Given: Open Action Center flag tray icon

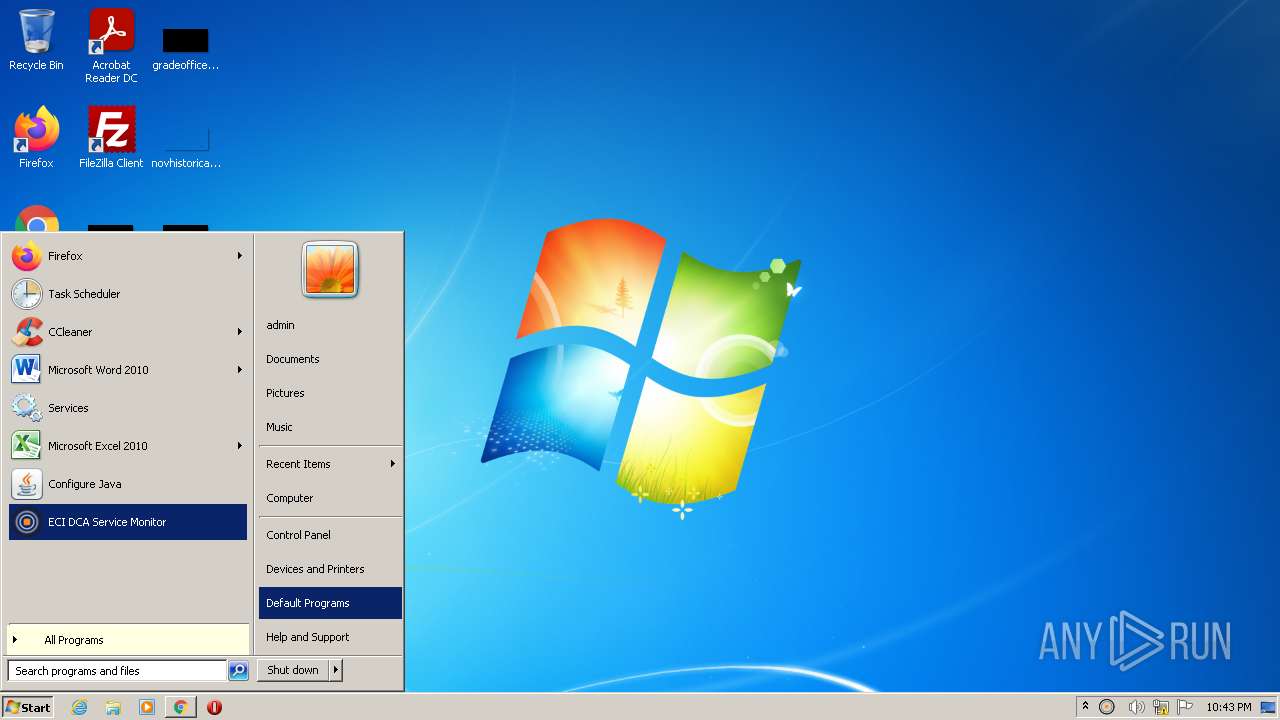Looking at the screenshot, I should [x=1185, y=707].
